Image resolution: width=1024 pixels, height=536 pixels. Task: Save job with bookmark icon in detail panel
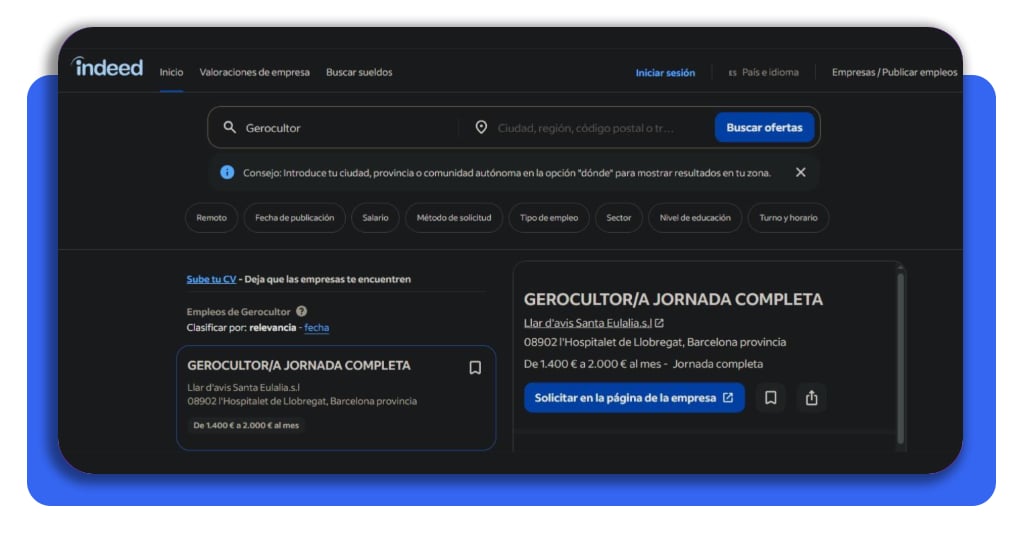[771, 398]
